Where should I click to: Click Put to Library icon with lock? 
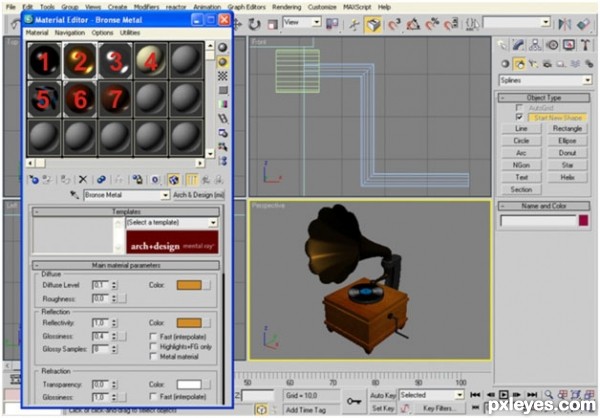[137, 180]
